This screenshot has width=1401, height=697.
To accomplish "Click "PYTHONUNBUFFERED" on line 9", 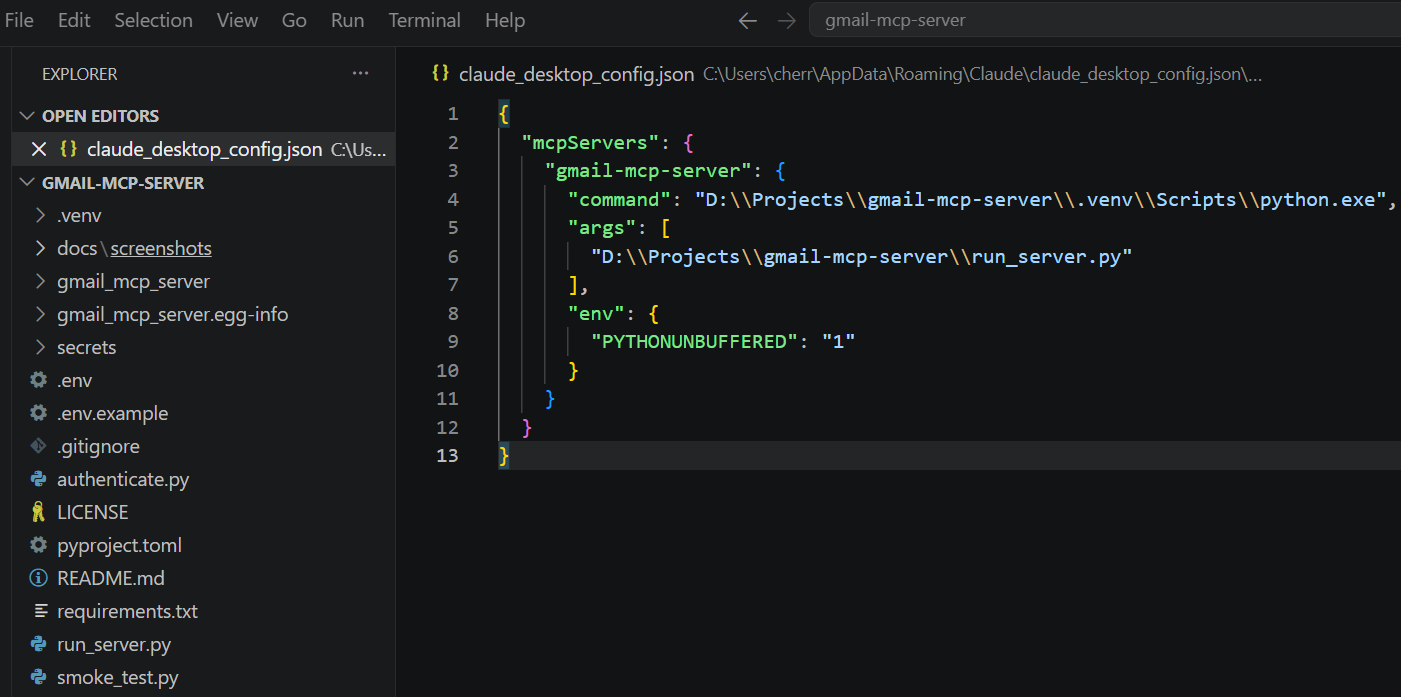I will [695, 342].
